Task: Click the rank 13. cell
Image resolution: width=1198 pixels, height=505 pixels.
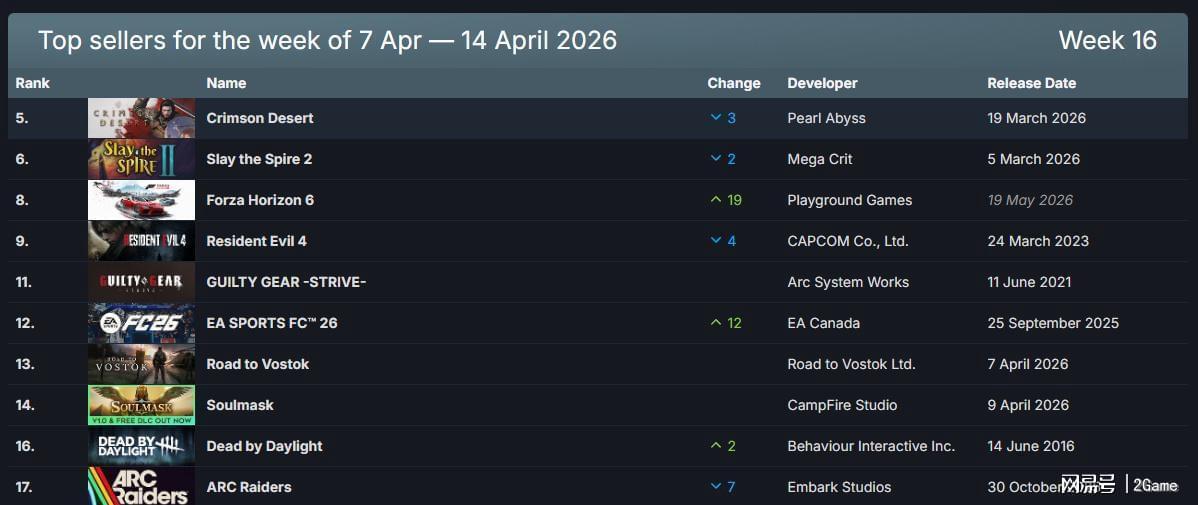Action: 24,364
